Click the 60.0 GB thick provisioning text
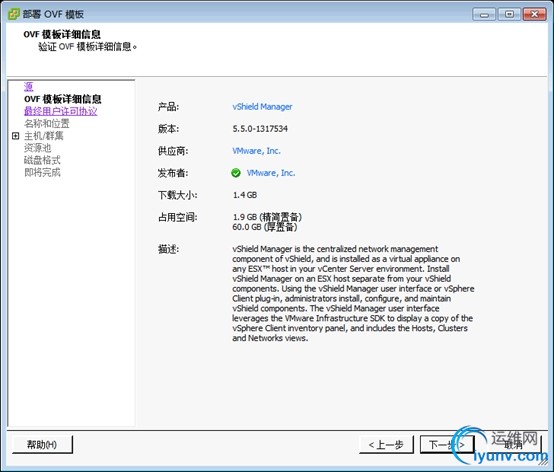 265,227
